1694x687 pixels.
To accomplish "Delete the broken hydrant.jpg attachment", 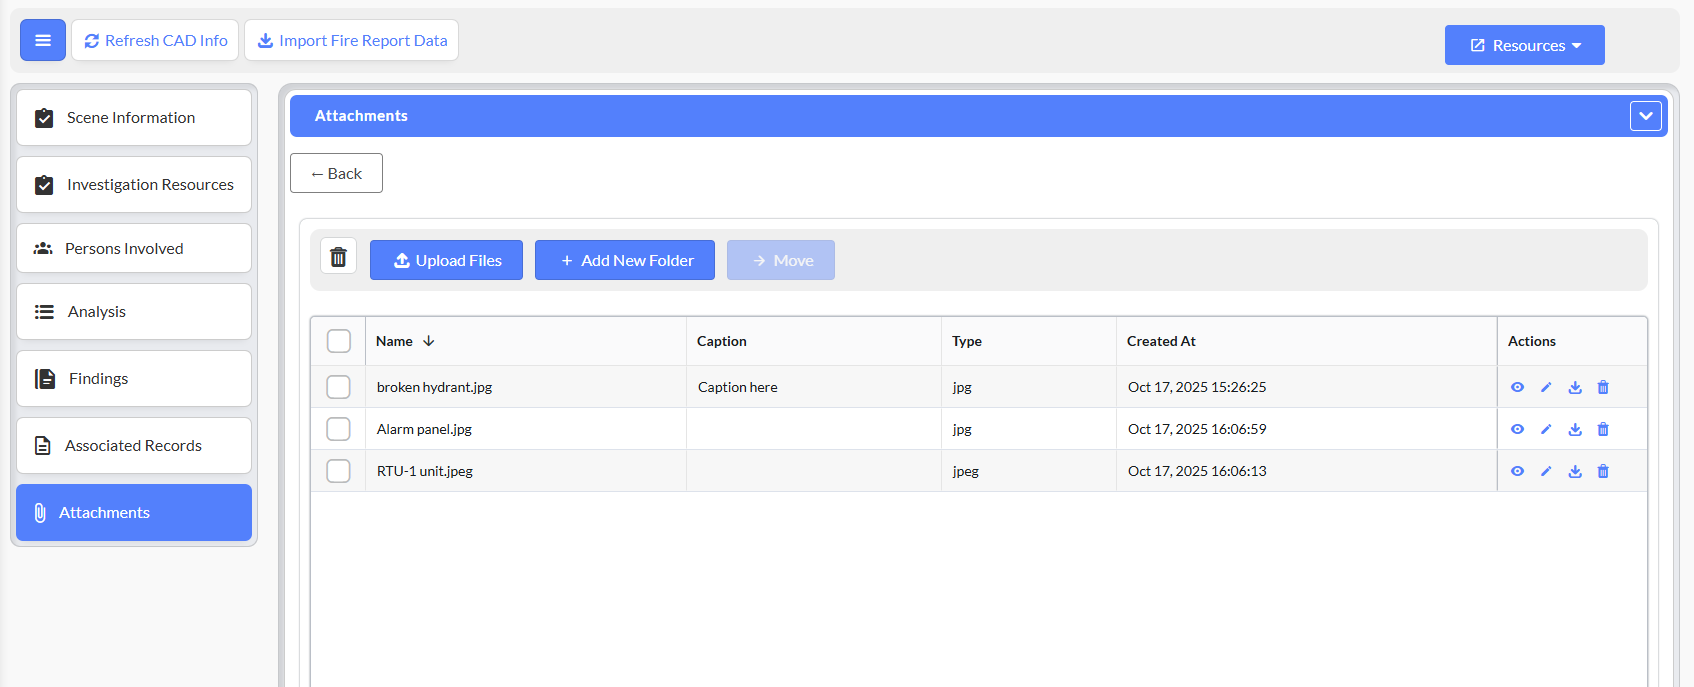I will click(1603, 387).
